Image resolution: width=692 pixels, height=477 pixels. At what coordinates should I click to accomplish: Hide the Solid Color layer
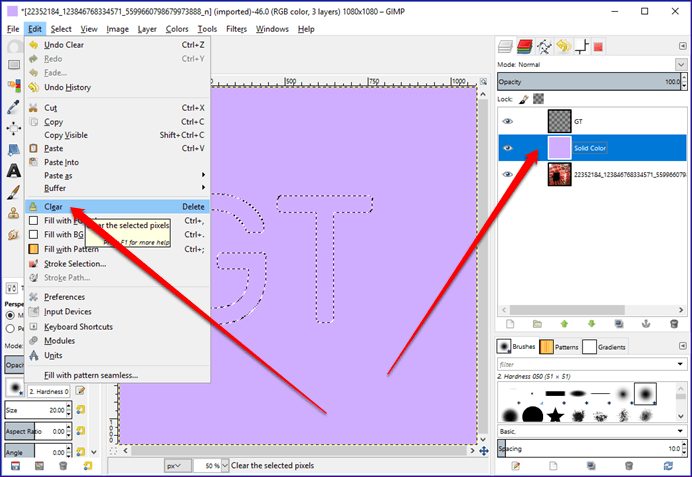point(508,148)
